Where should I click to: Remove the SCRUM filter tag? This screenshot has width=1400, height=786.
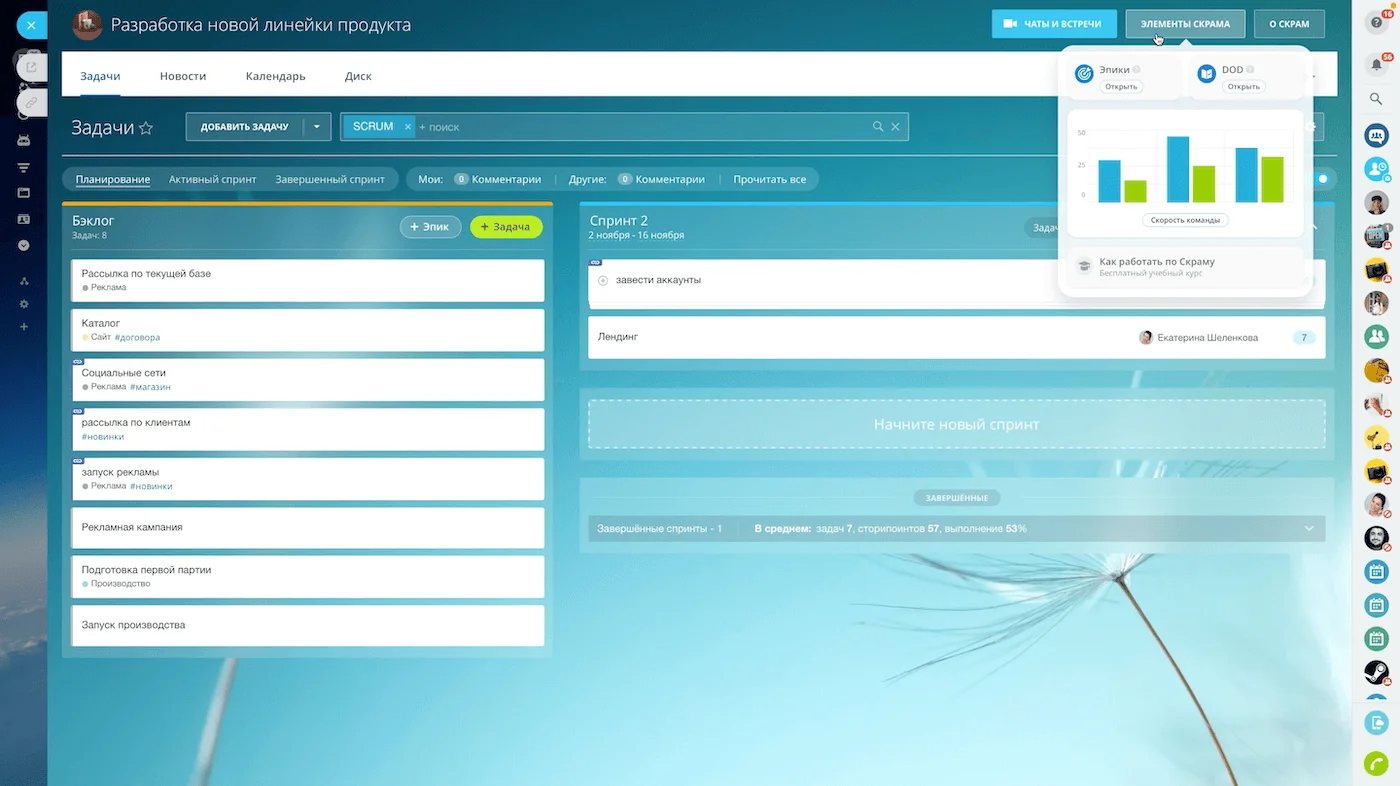point(408,127)
